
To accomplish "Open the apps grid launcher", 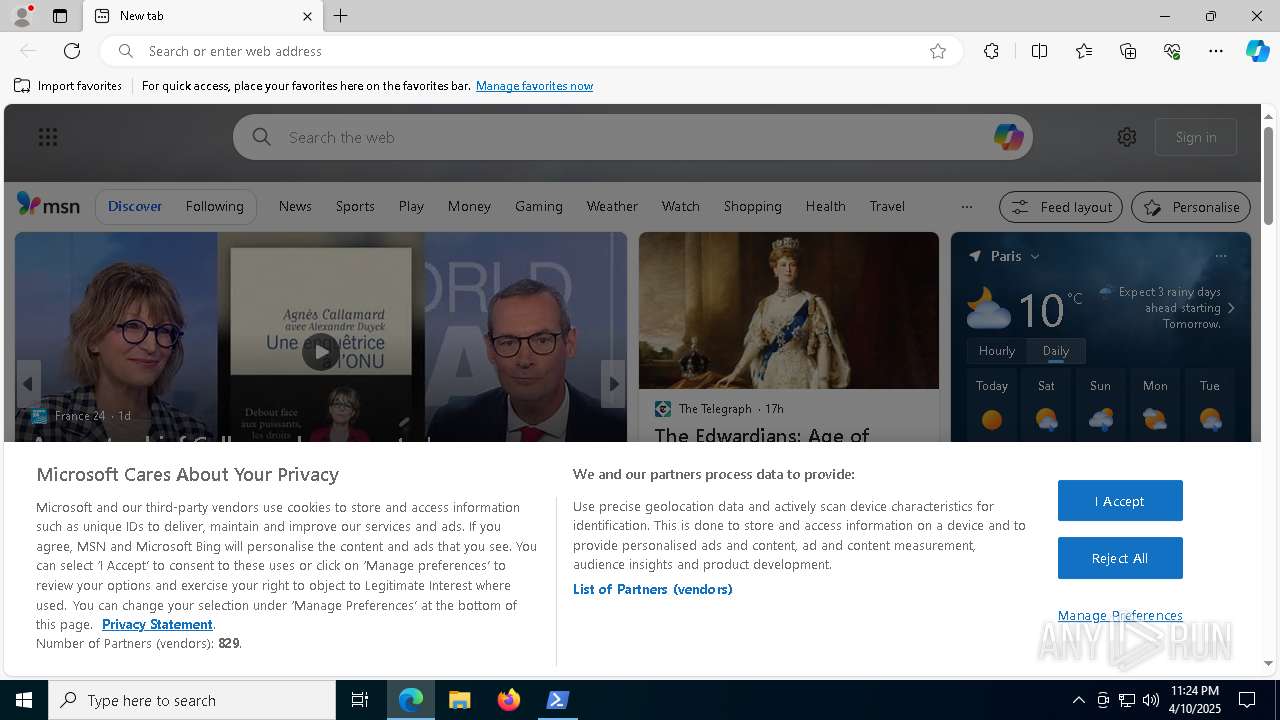I will click(x=48, y=137).
